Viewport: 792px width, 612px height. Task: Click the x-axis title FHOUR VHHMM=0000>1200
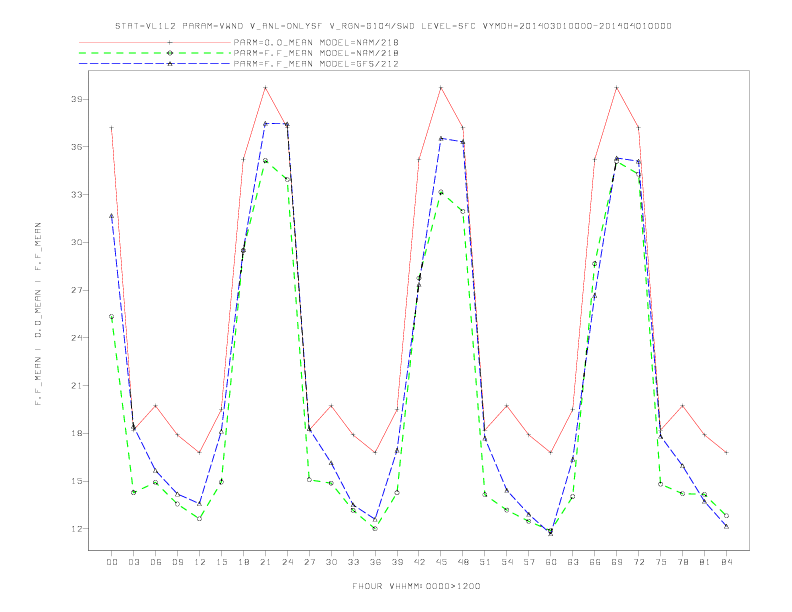click(416, 586)
